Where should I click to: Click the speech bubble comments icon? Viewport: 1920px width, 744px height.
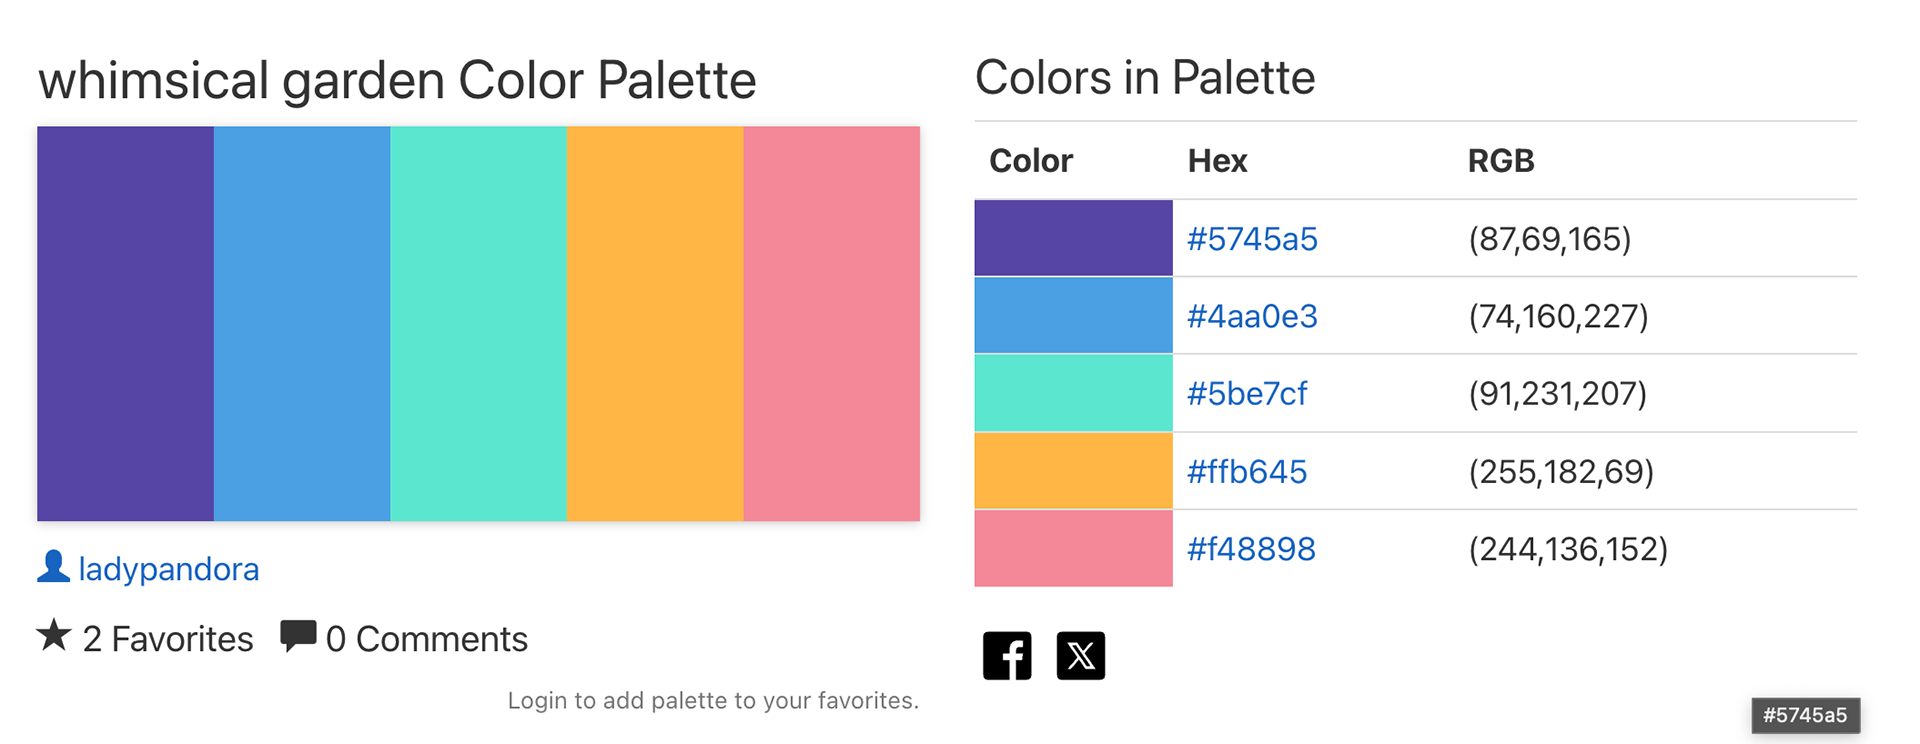298,637
